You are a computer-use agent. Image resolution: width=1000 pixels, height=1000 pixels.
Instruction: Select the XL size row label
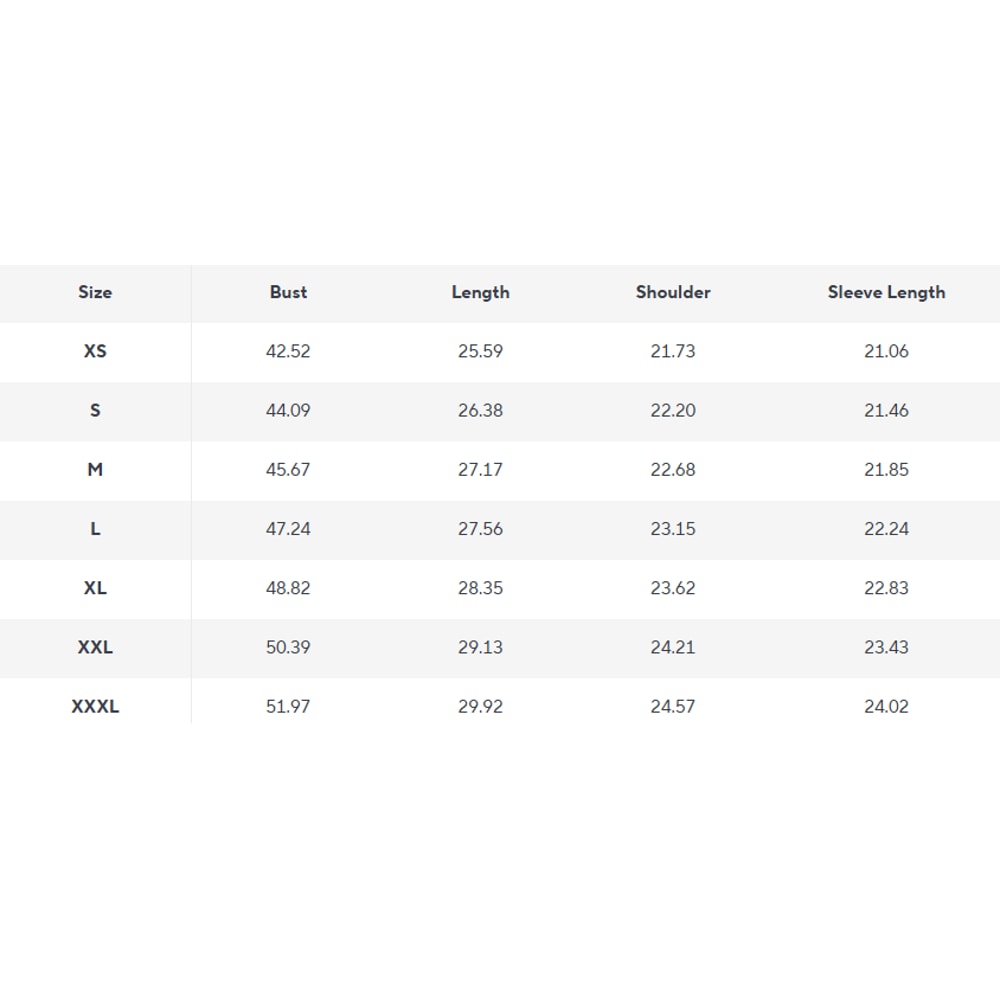(x=95, y=588)
